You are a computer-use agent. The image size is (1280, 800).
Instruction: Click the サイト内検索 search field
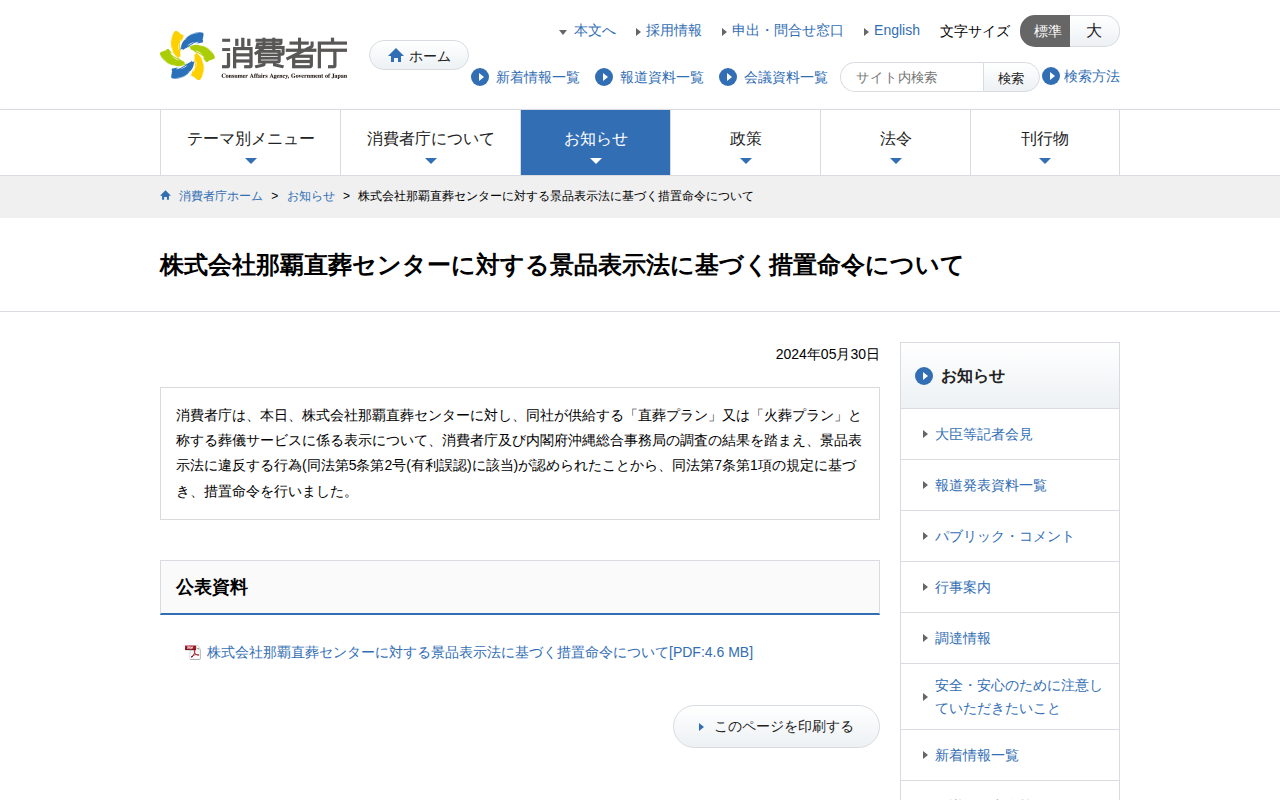pyautogui.click(x=912, y=77)
